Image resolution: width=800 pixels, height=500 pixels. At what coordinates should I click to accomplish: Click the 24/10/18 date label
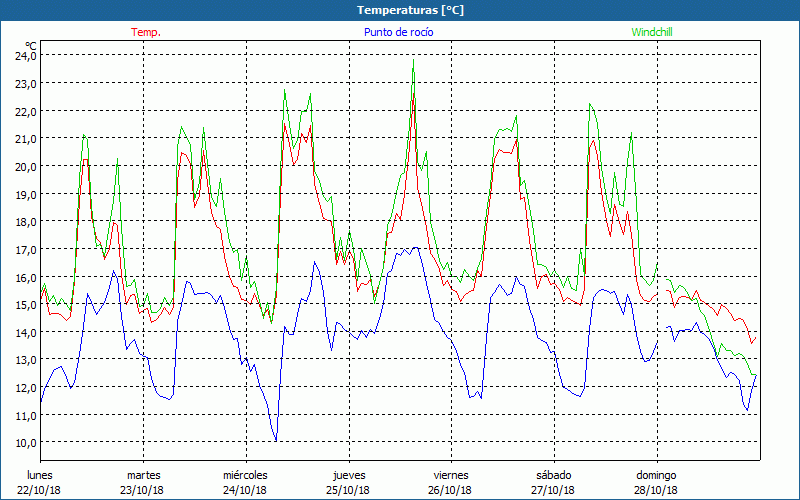click(x=245, y=490)
